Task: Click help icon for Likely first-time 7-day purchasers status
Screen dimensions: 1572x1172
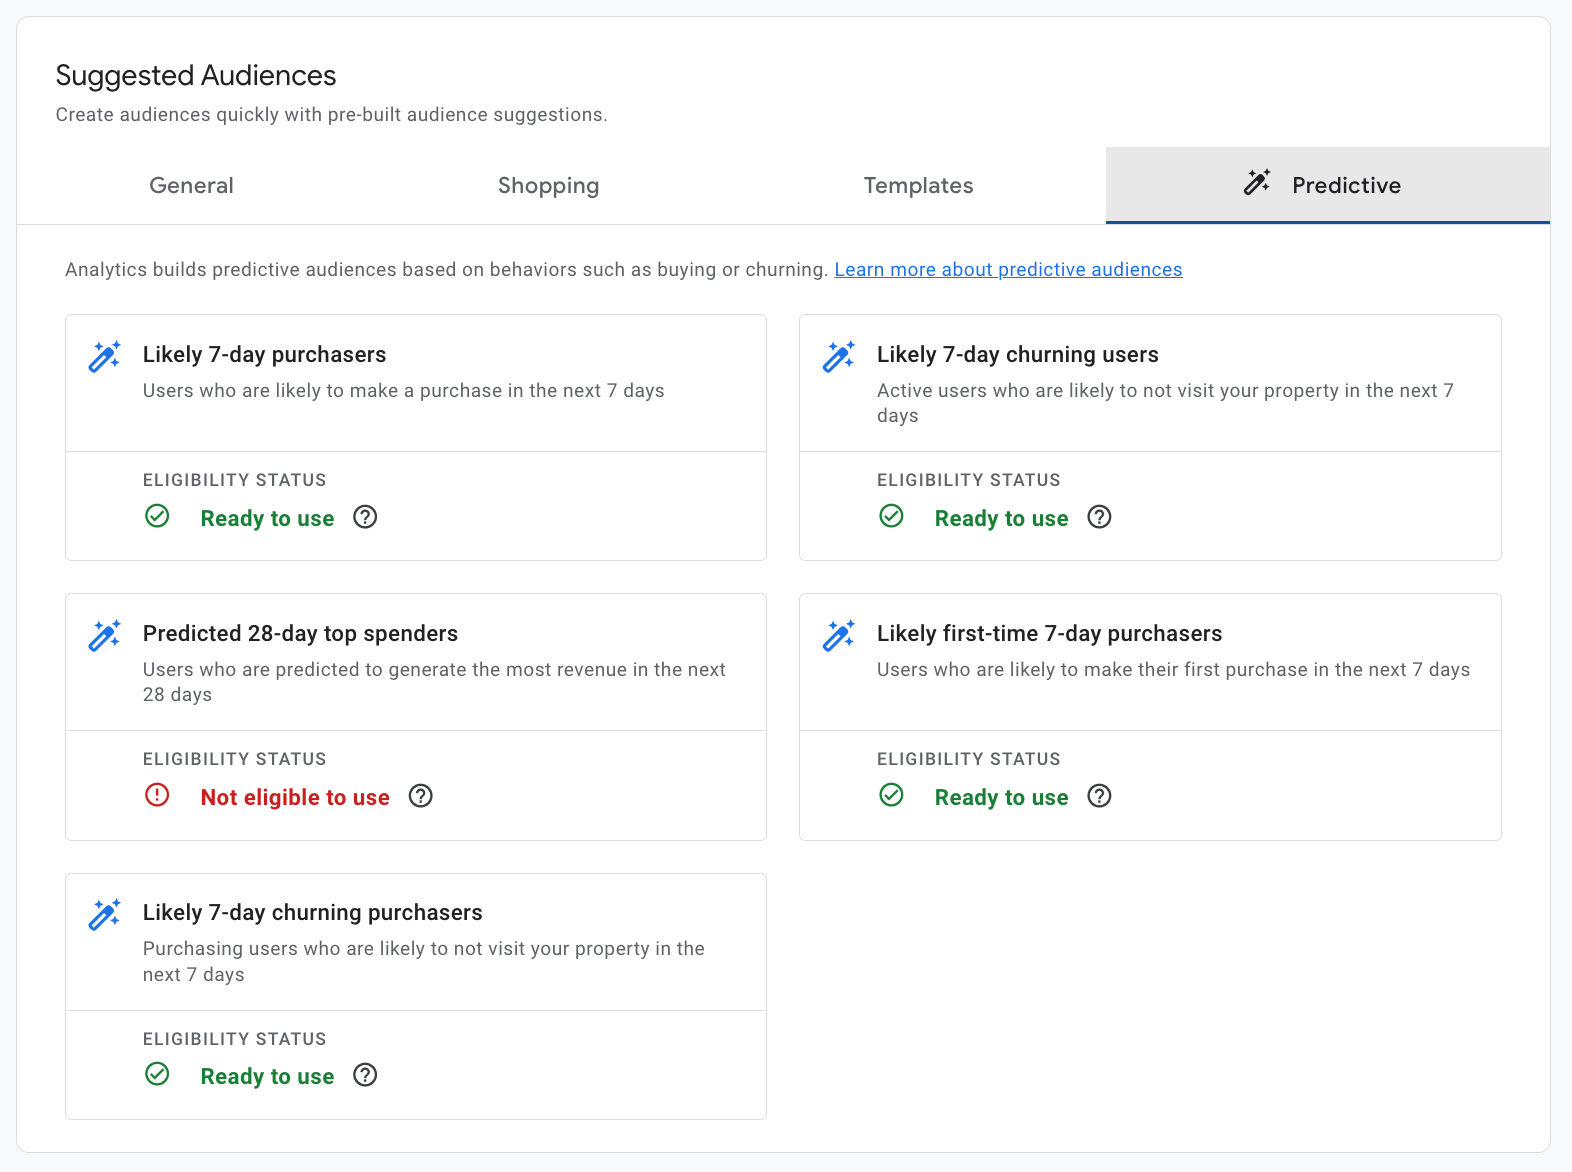Action: 1099,796
